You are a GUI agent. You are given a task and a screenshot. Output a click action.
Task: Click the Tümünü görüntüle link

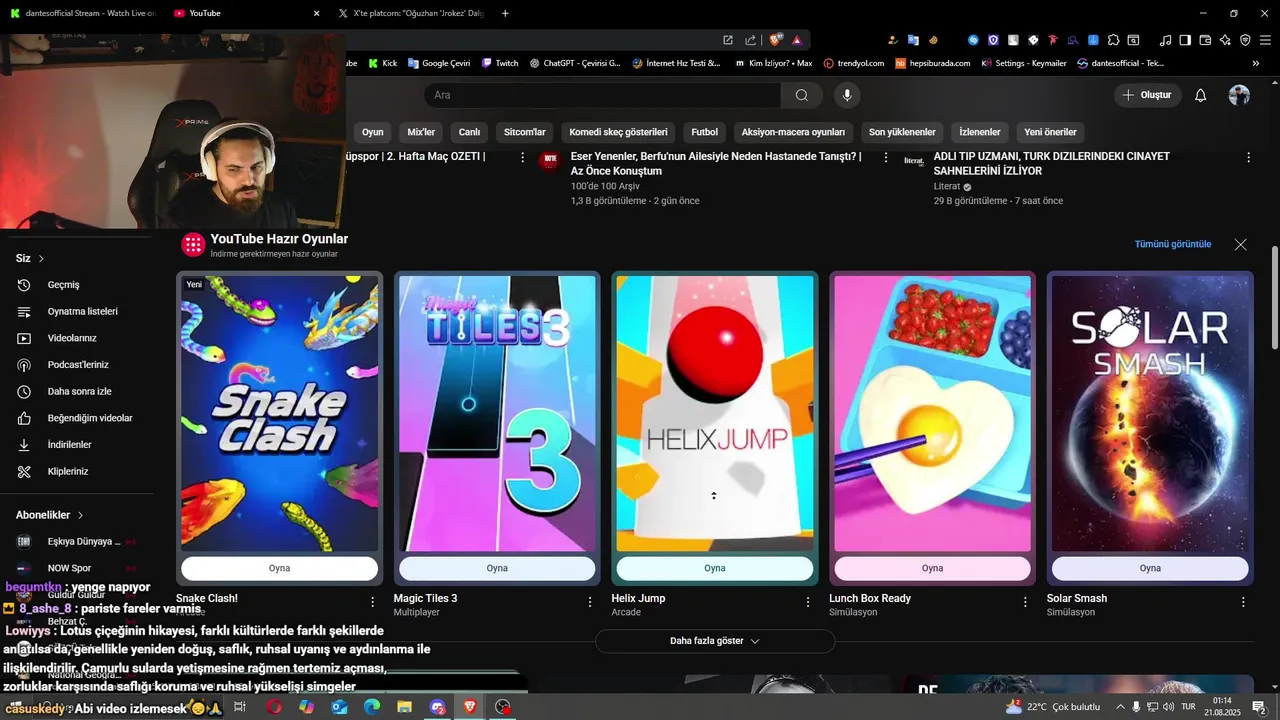1173,244
